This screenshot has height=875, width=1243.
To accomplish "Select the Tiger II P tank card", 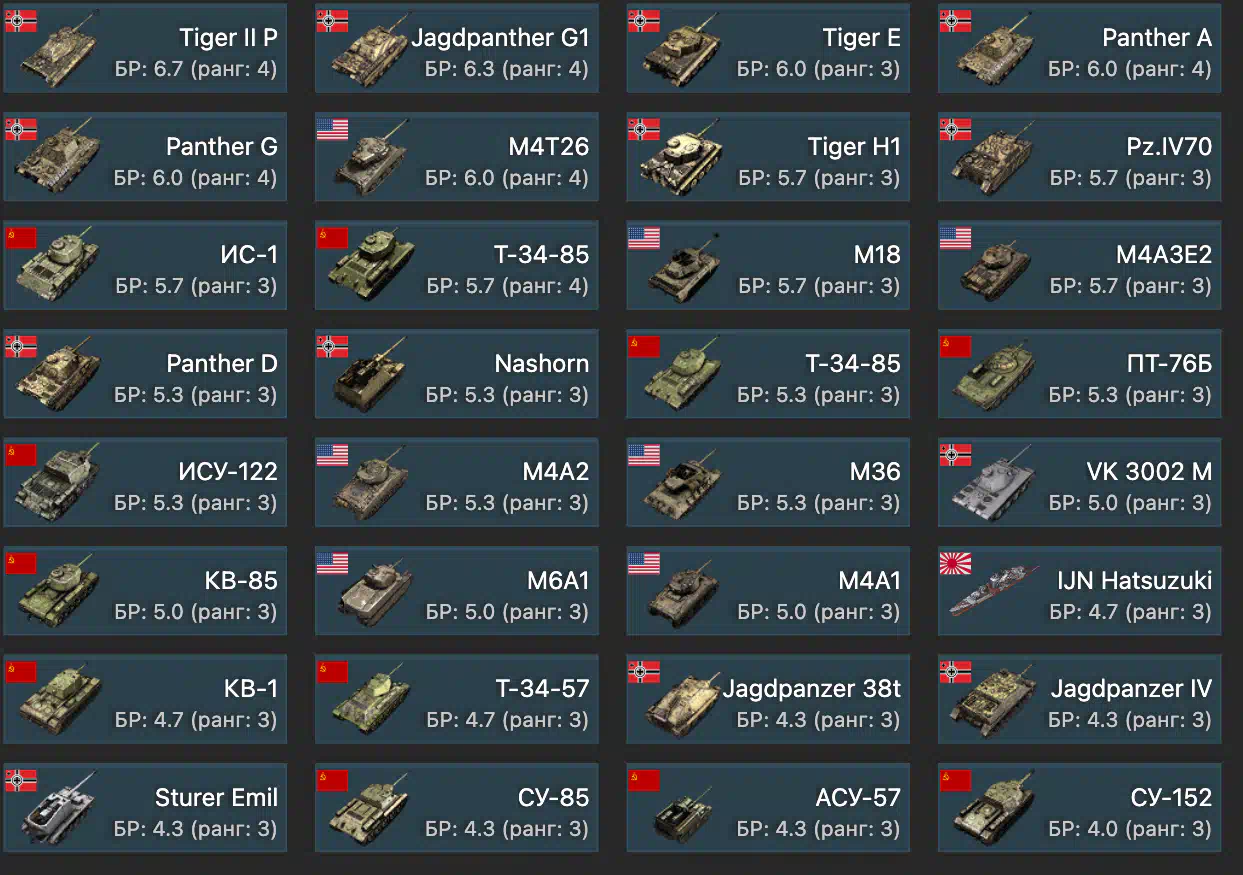I will click(x=145, y=49).
